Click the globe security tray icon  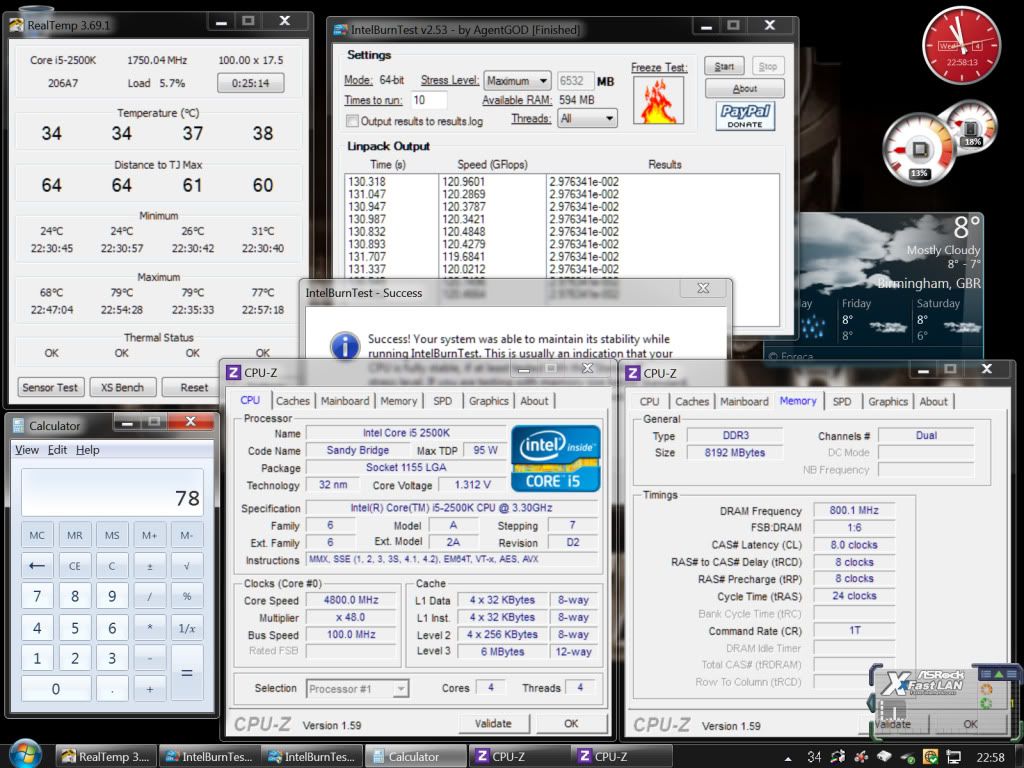pyautogui.click(x=931, y=757)
